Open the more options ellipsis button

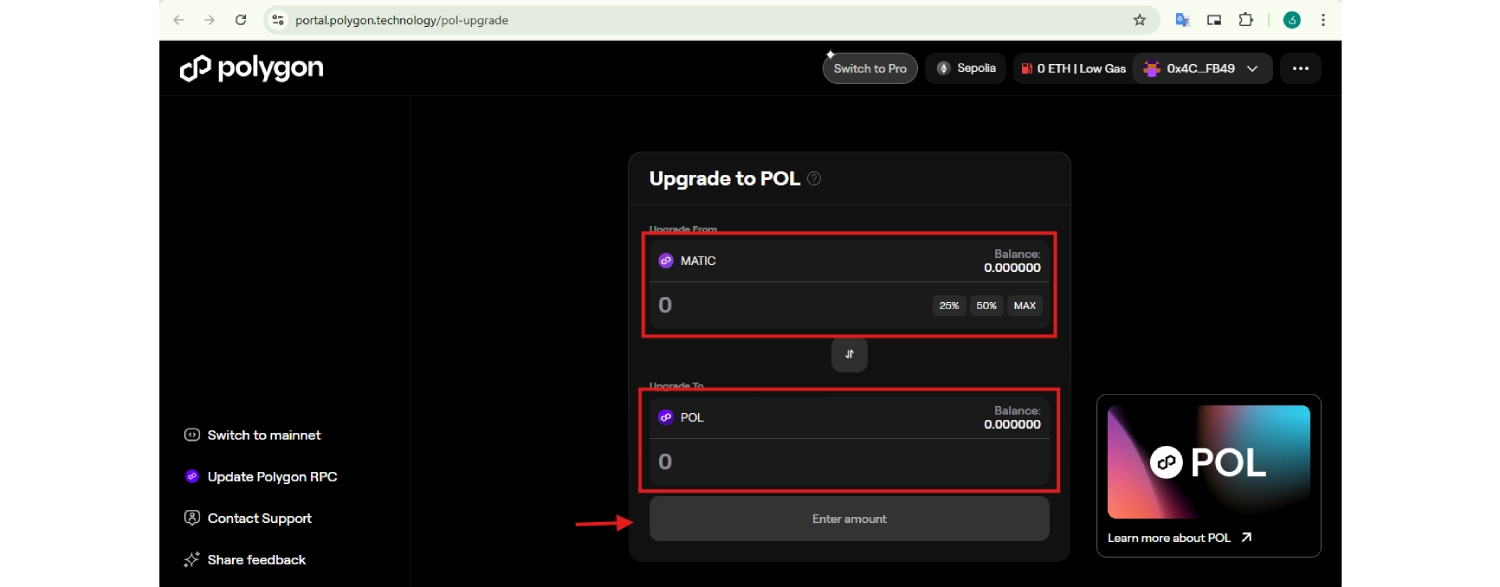coord(1300,68)
